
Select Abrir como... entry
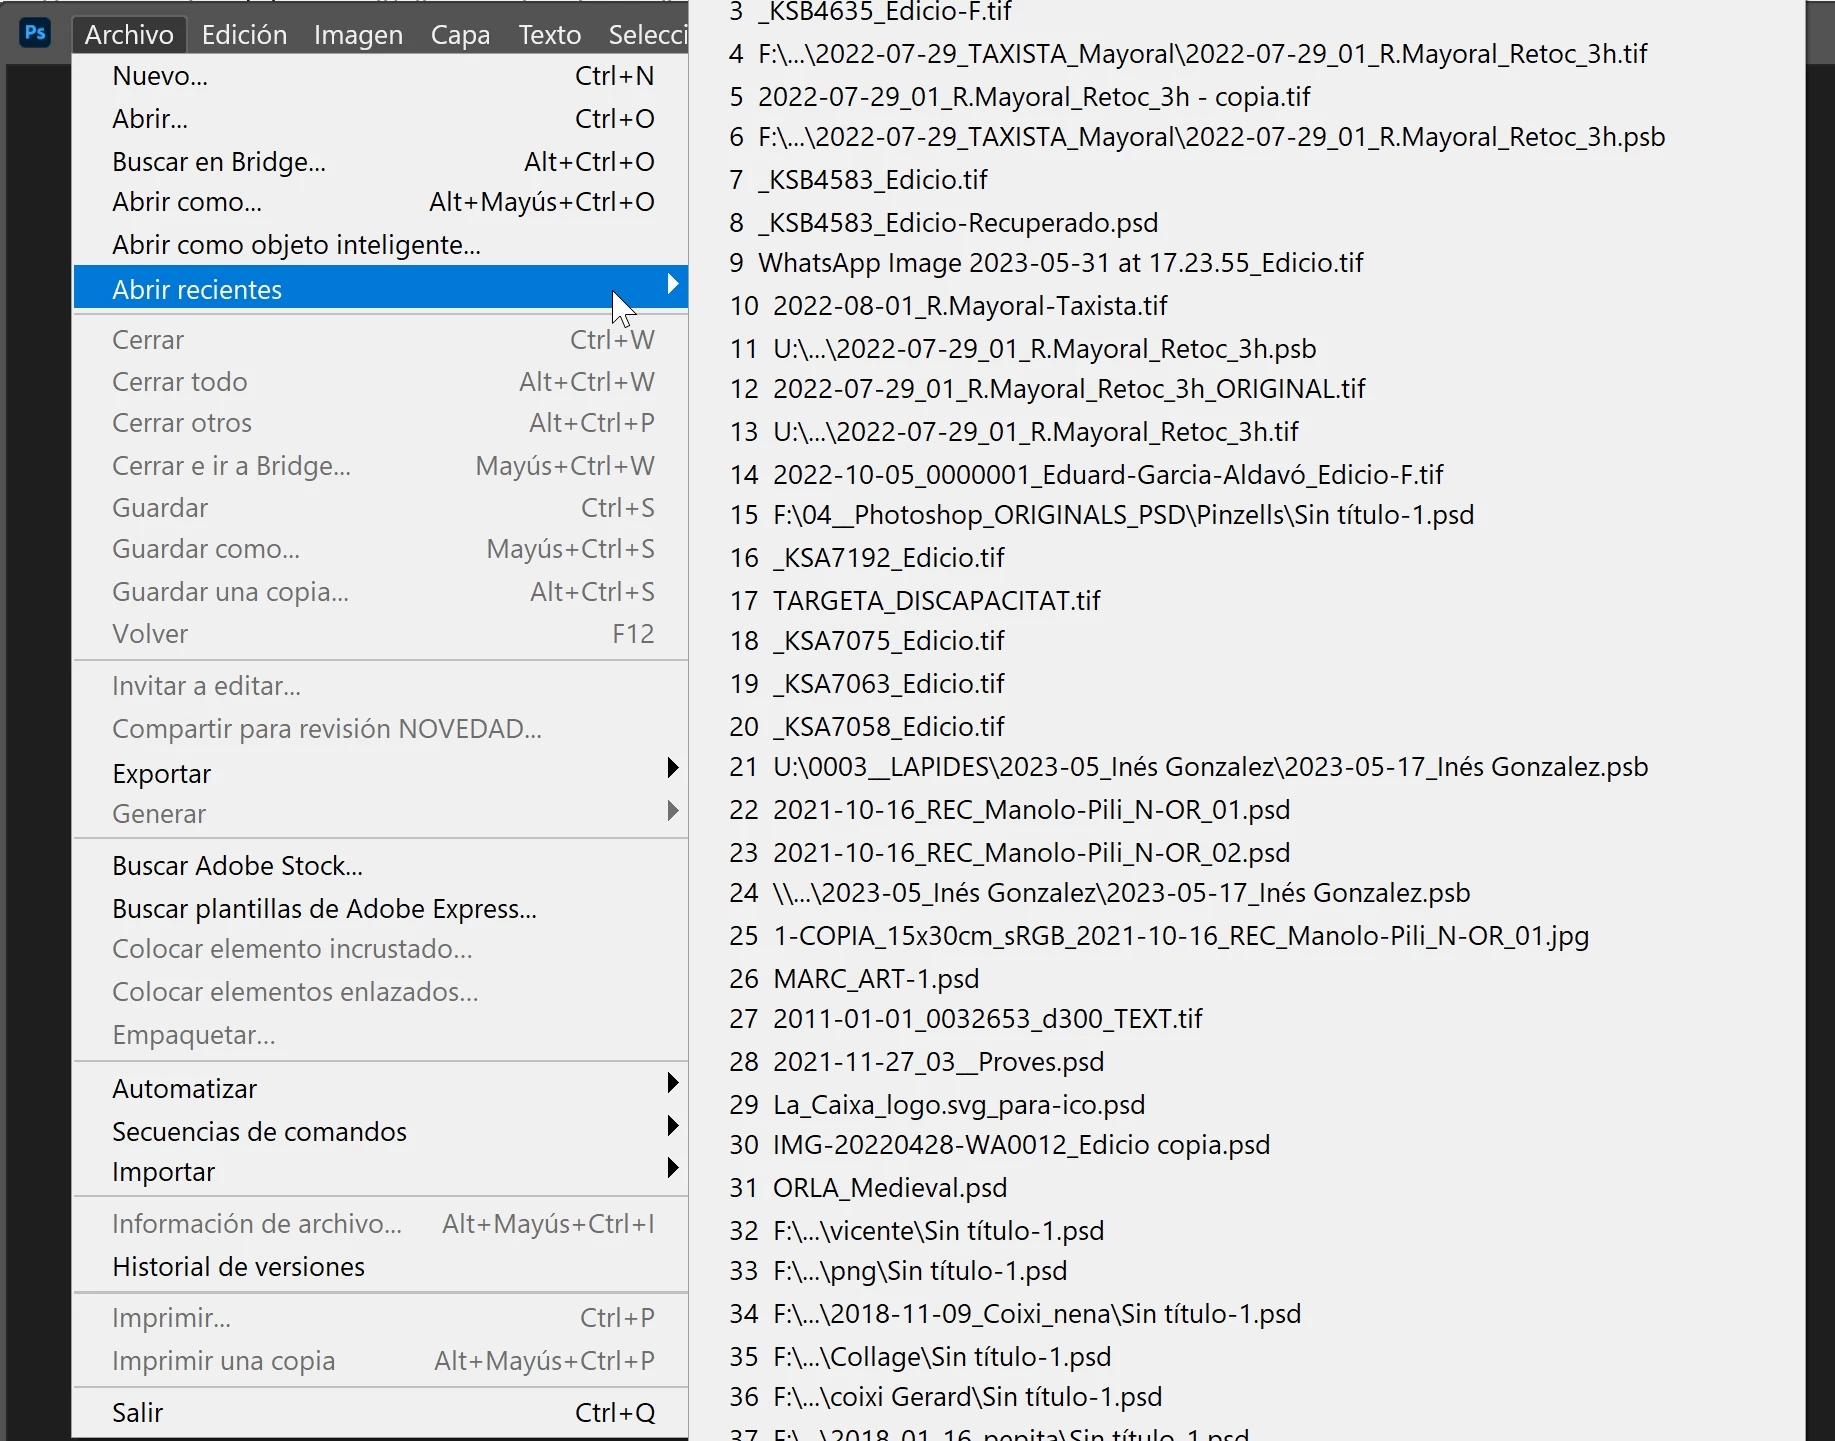tap(381, 202)
